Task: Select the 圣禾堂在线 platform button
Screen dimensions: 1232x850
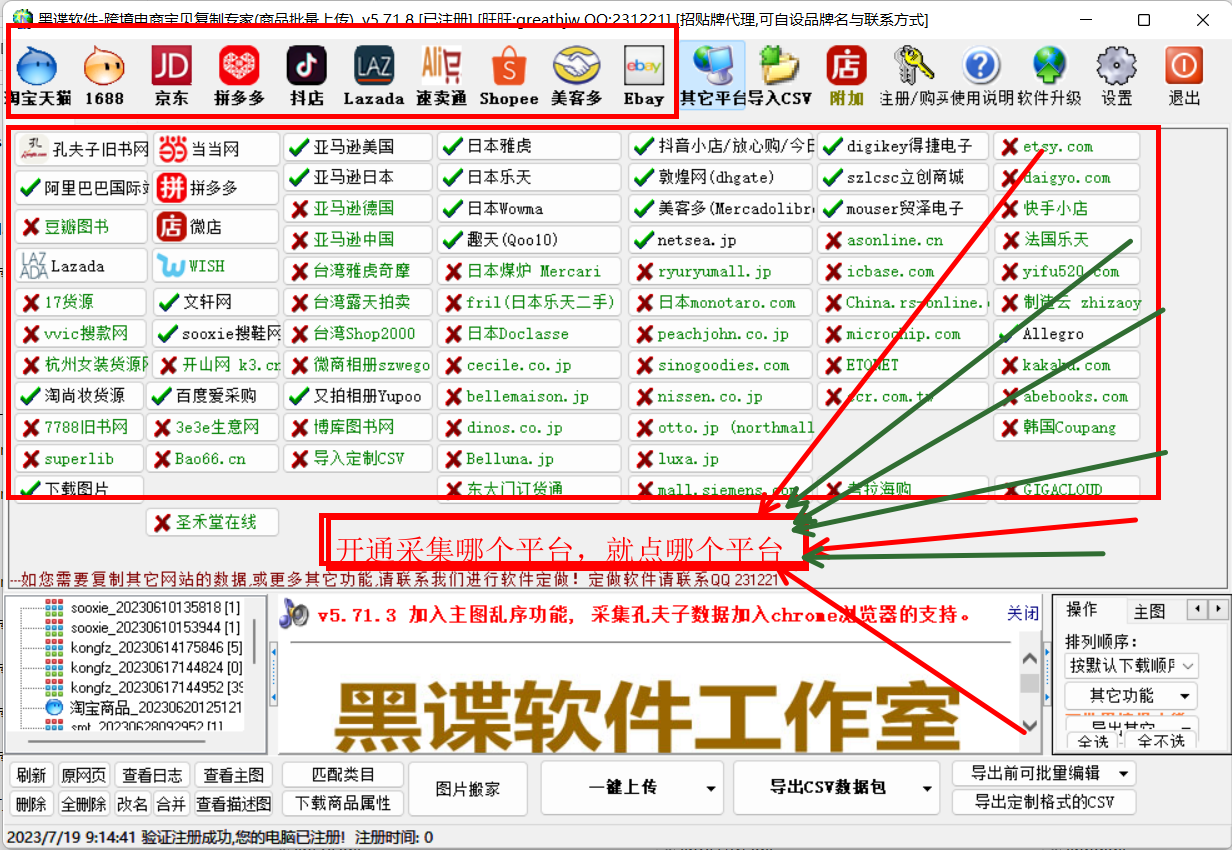Action: click(212, 522)
